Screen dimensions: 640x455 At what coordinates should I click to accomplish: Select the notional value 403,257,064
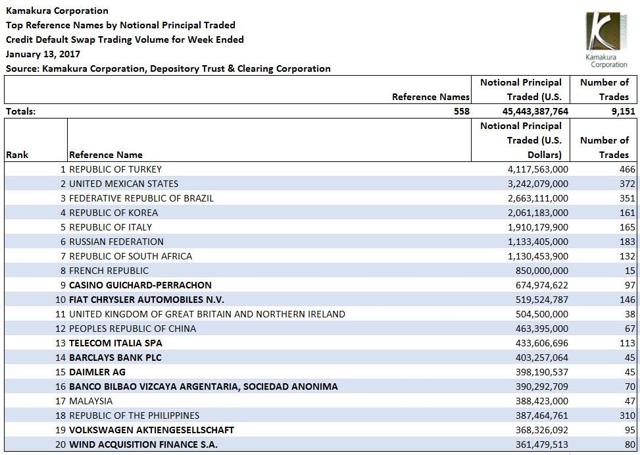pos(542,357)
